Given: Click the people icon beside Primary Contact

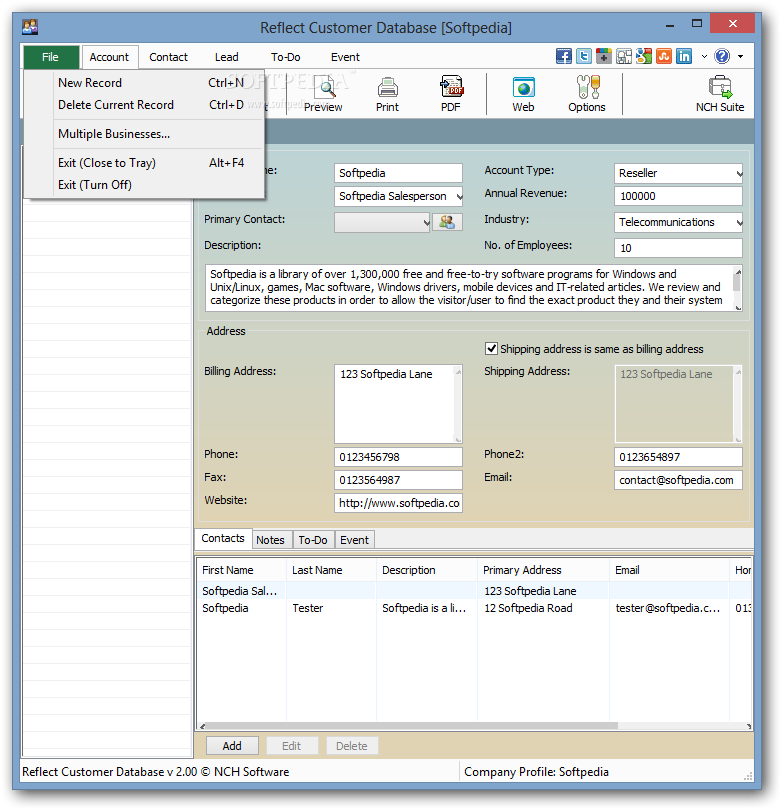Looking at the screenshot, I should 447,222.
